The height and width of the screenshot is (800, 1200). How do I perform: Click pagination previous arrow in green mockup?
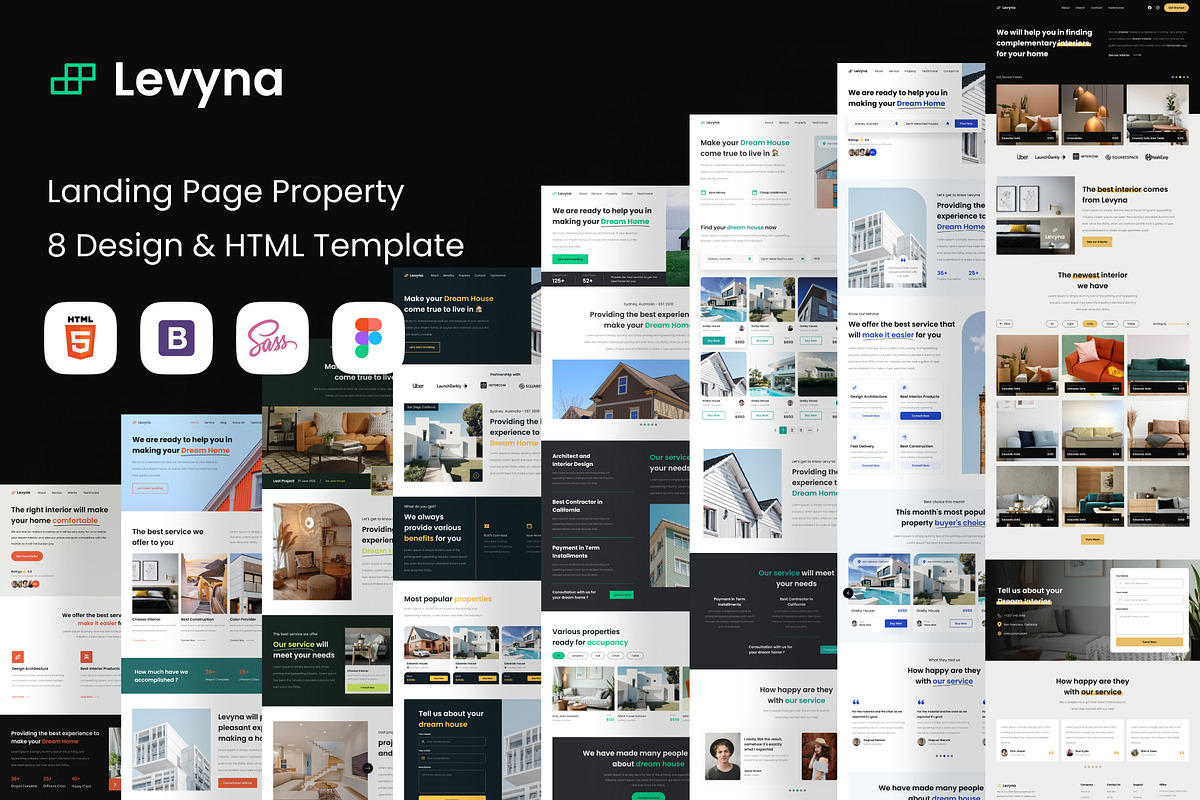(775, 430)
